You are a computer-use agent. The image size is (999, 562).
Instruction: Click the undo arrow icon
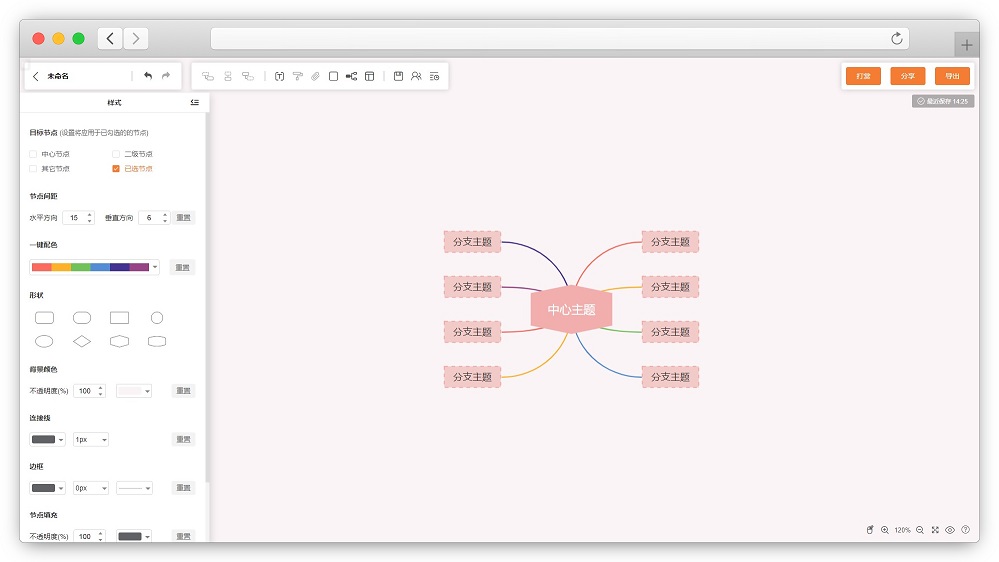click(x=148, y=76)
